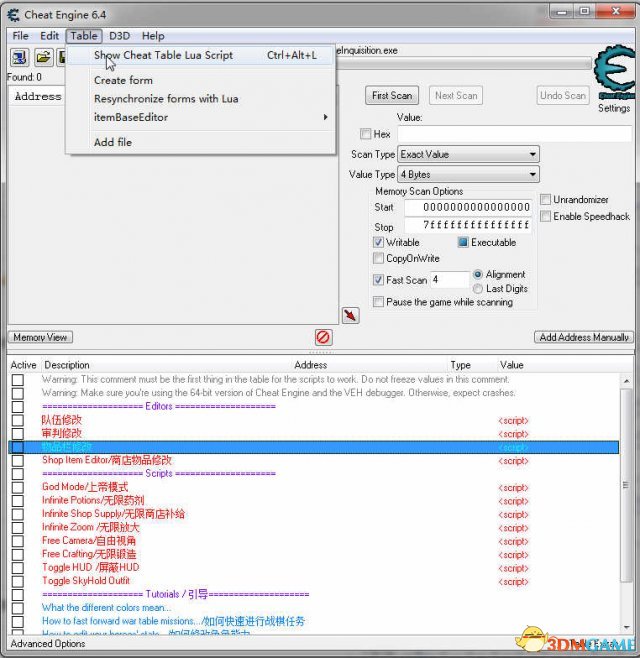This screenshot has height=658, width=640.
Task: Select the Shop Item Editor row
Action: click(x=314, y=460)
